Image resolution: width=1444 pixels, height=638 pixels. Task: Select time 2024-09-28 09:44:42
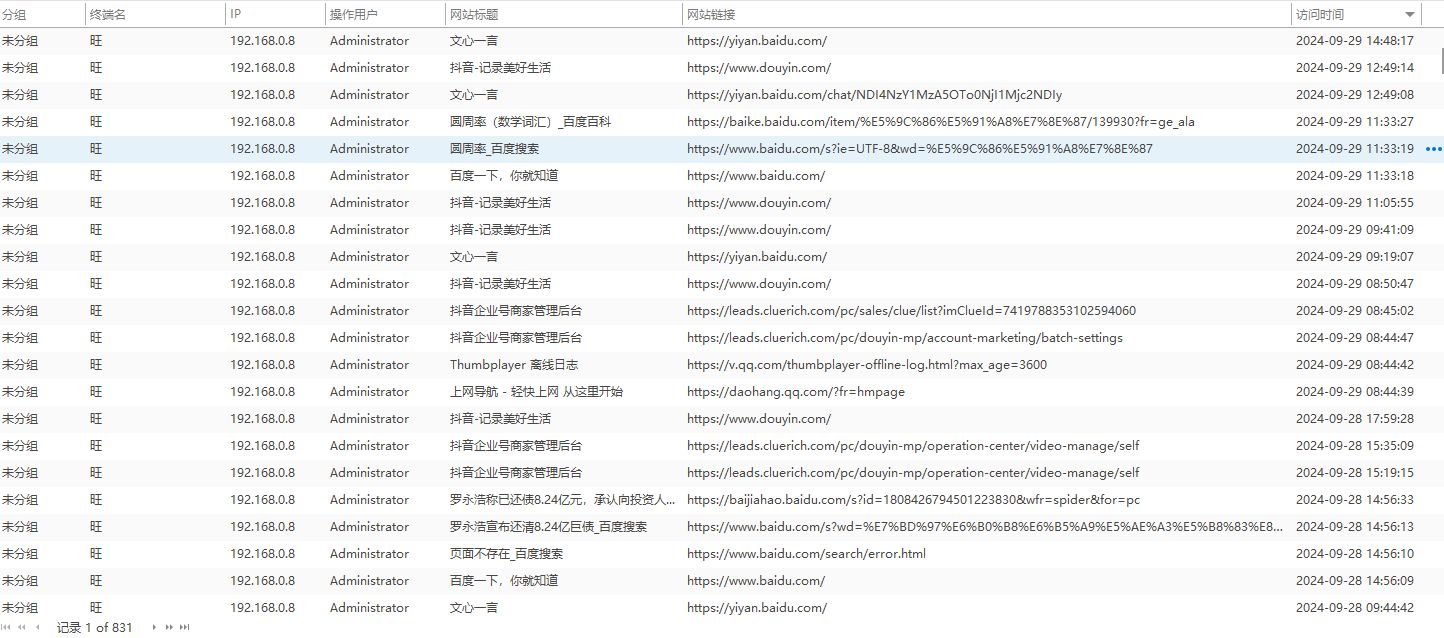(x=1355, y=608)
